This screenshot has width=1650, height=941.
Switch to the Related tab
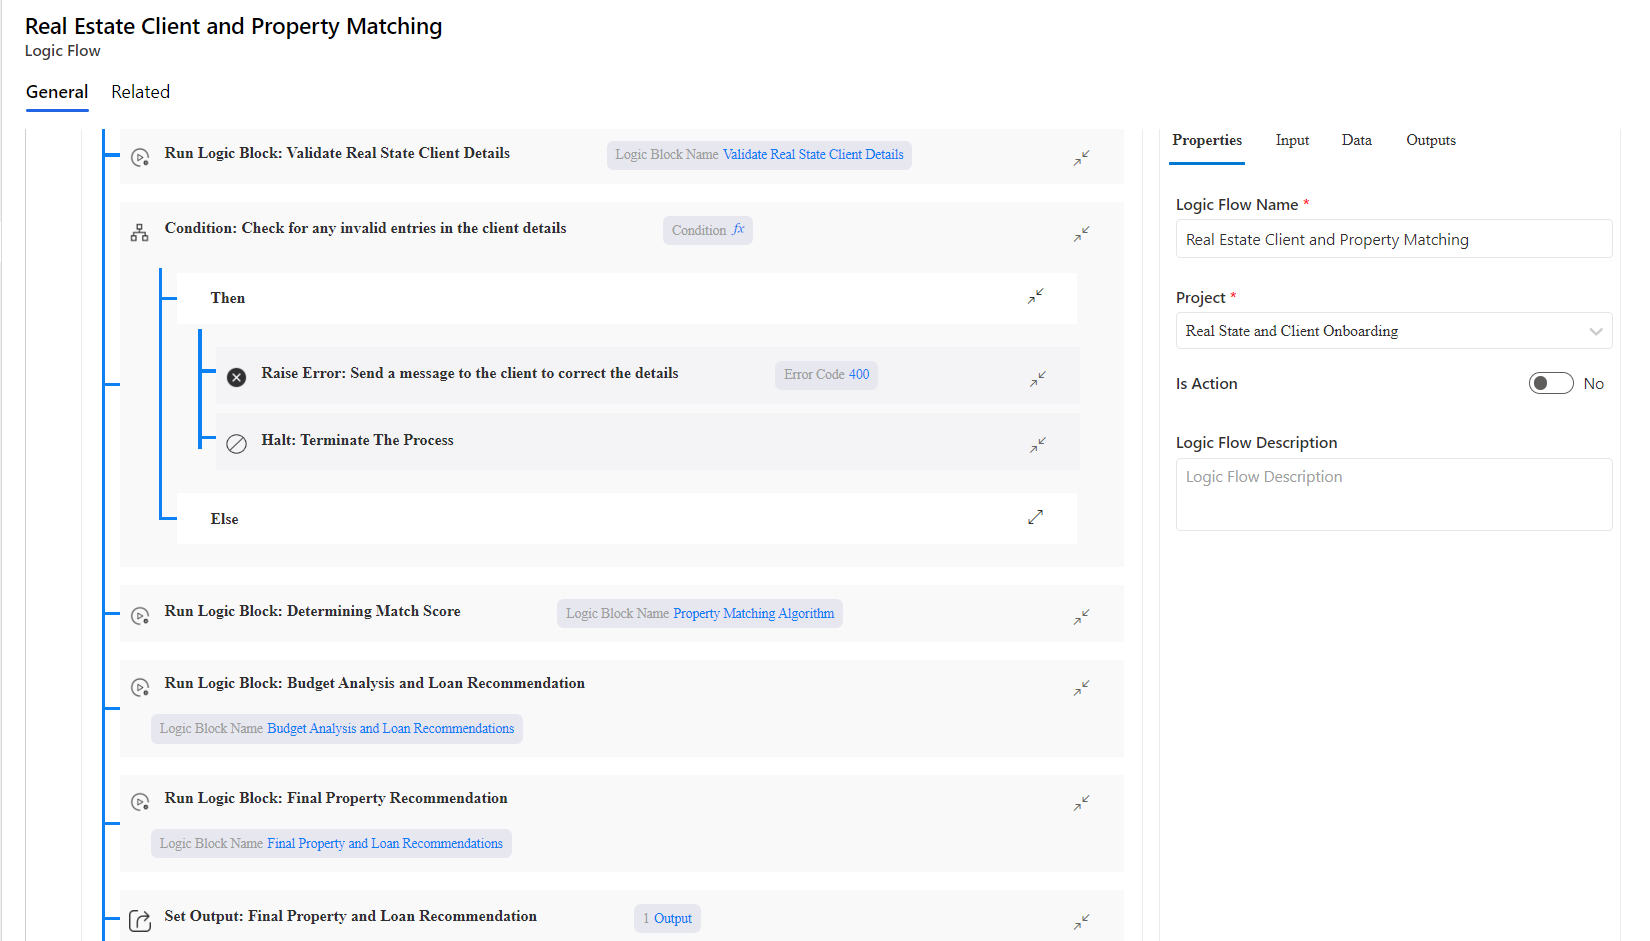tap(140, 92)
